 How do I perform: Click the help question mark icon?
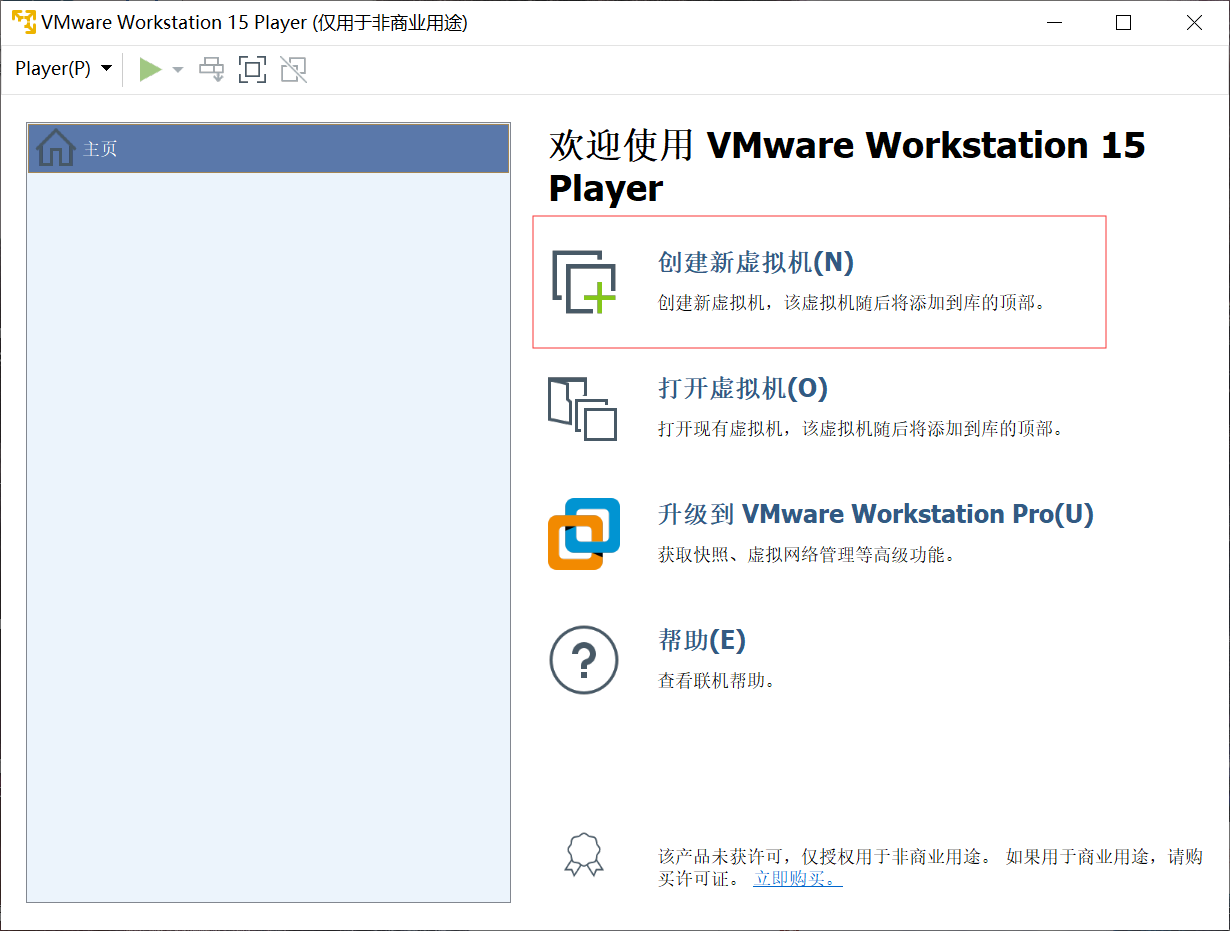[584, 660]
